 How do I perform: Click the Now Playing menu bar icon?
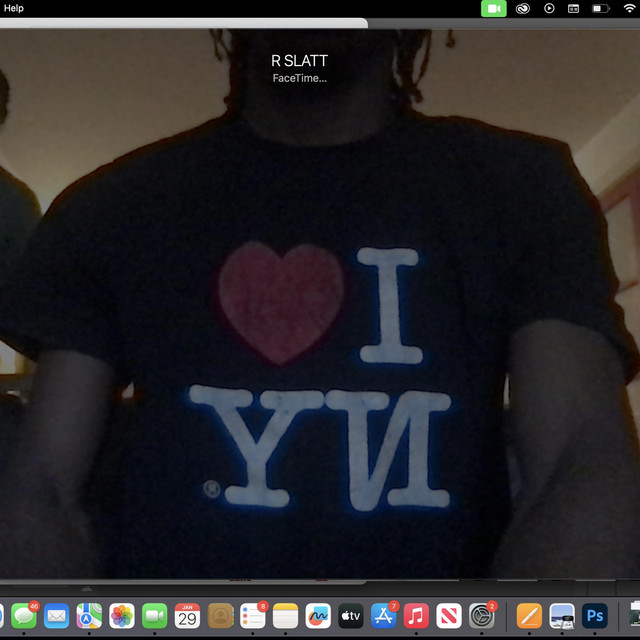tap(549, 8)
